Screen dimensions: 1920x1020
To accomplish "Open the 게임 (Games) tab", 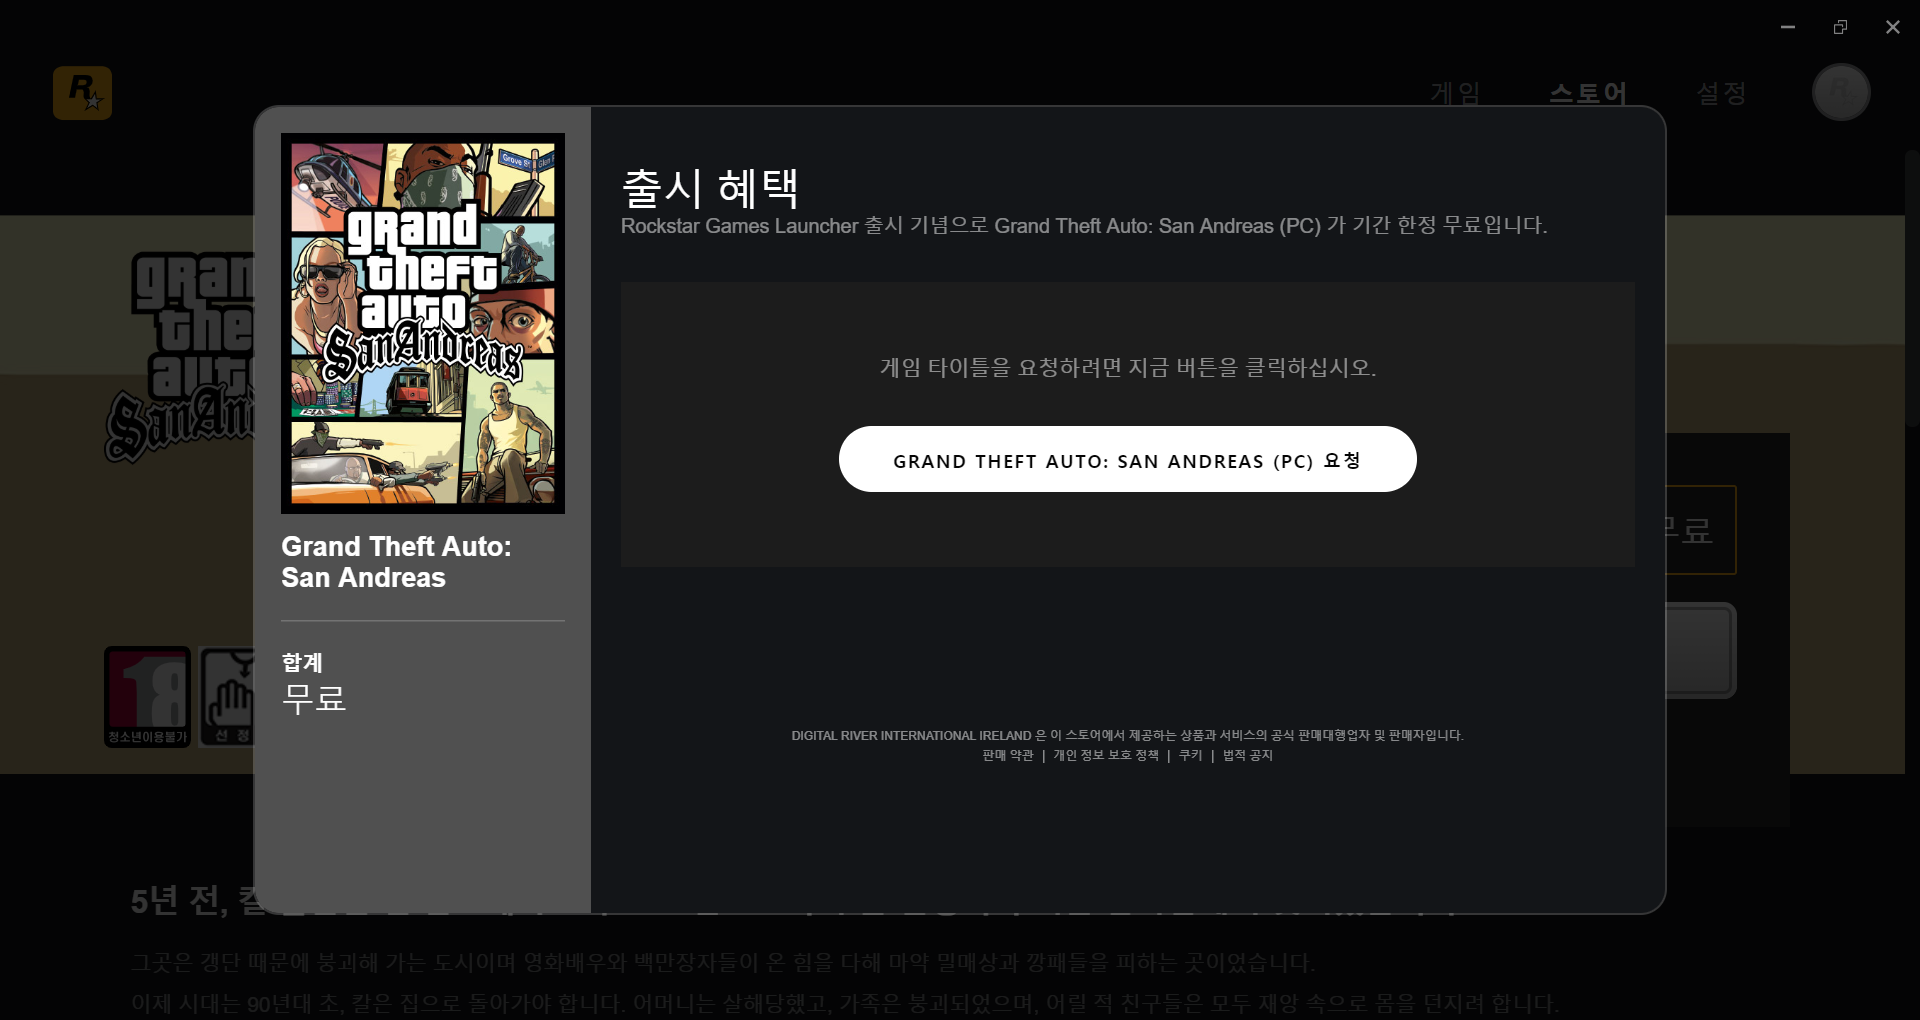I will [1455, 93].
